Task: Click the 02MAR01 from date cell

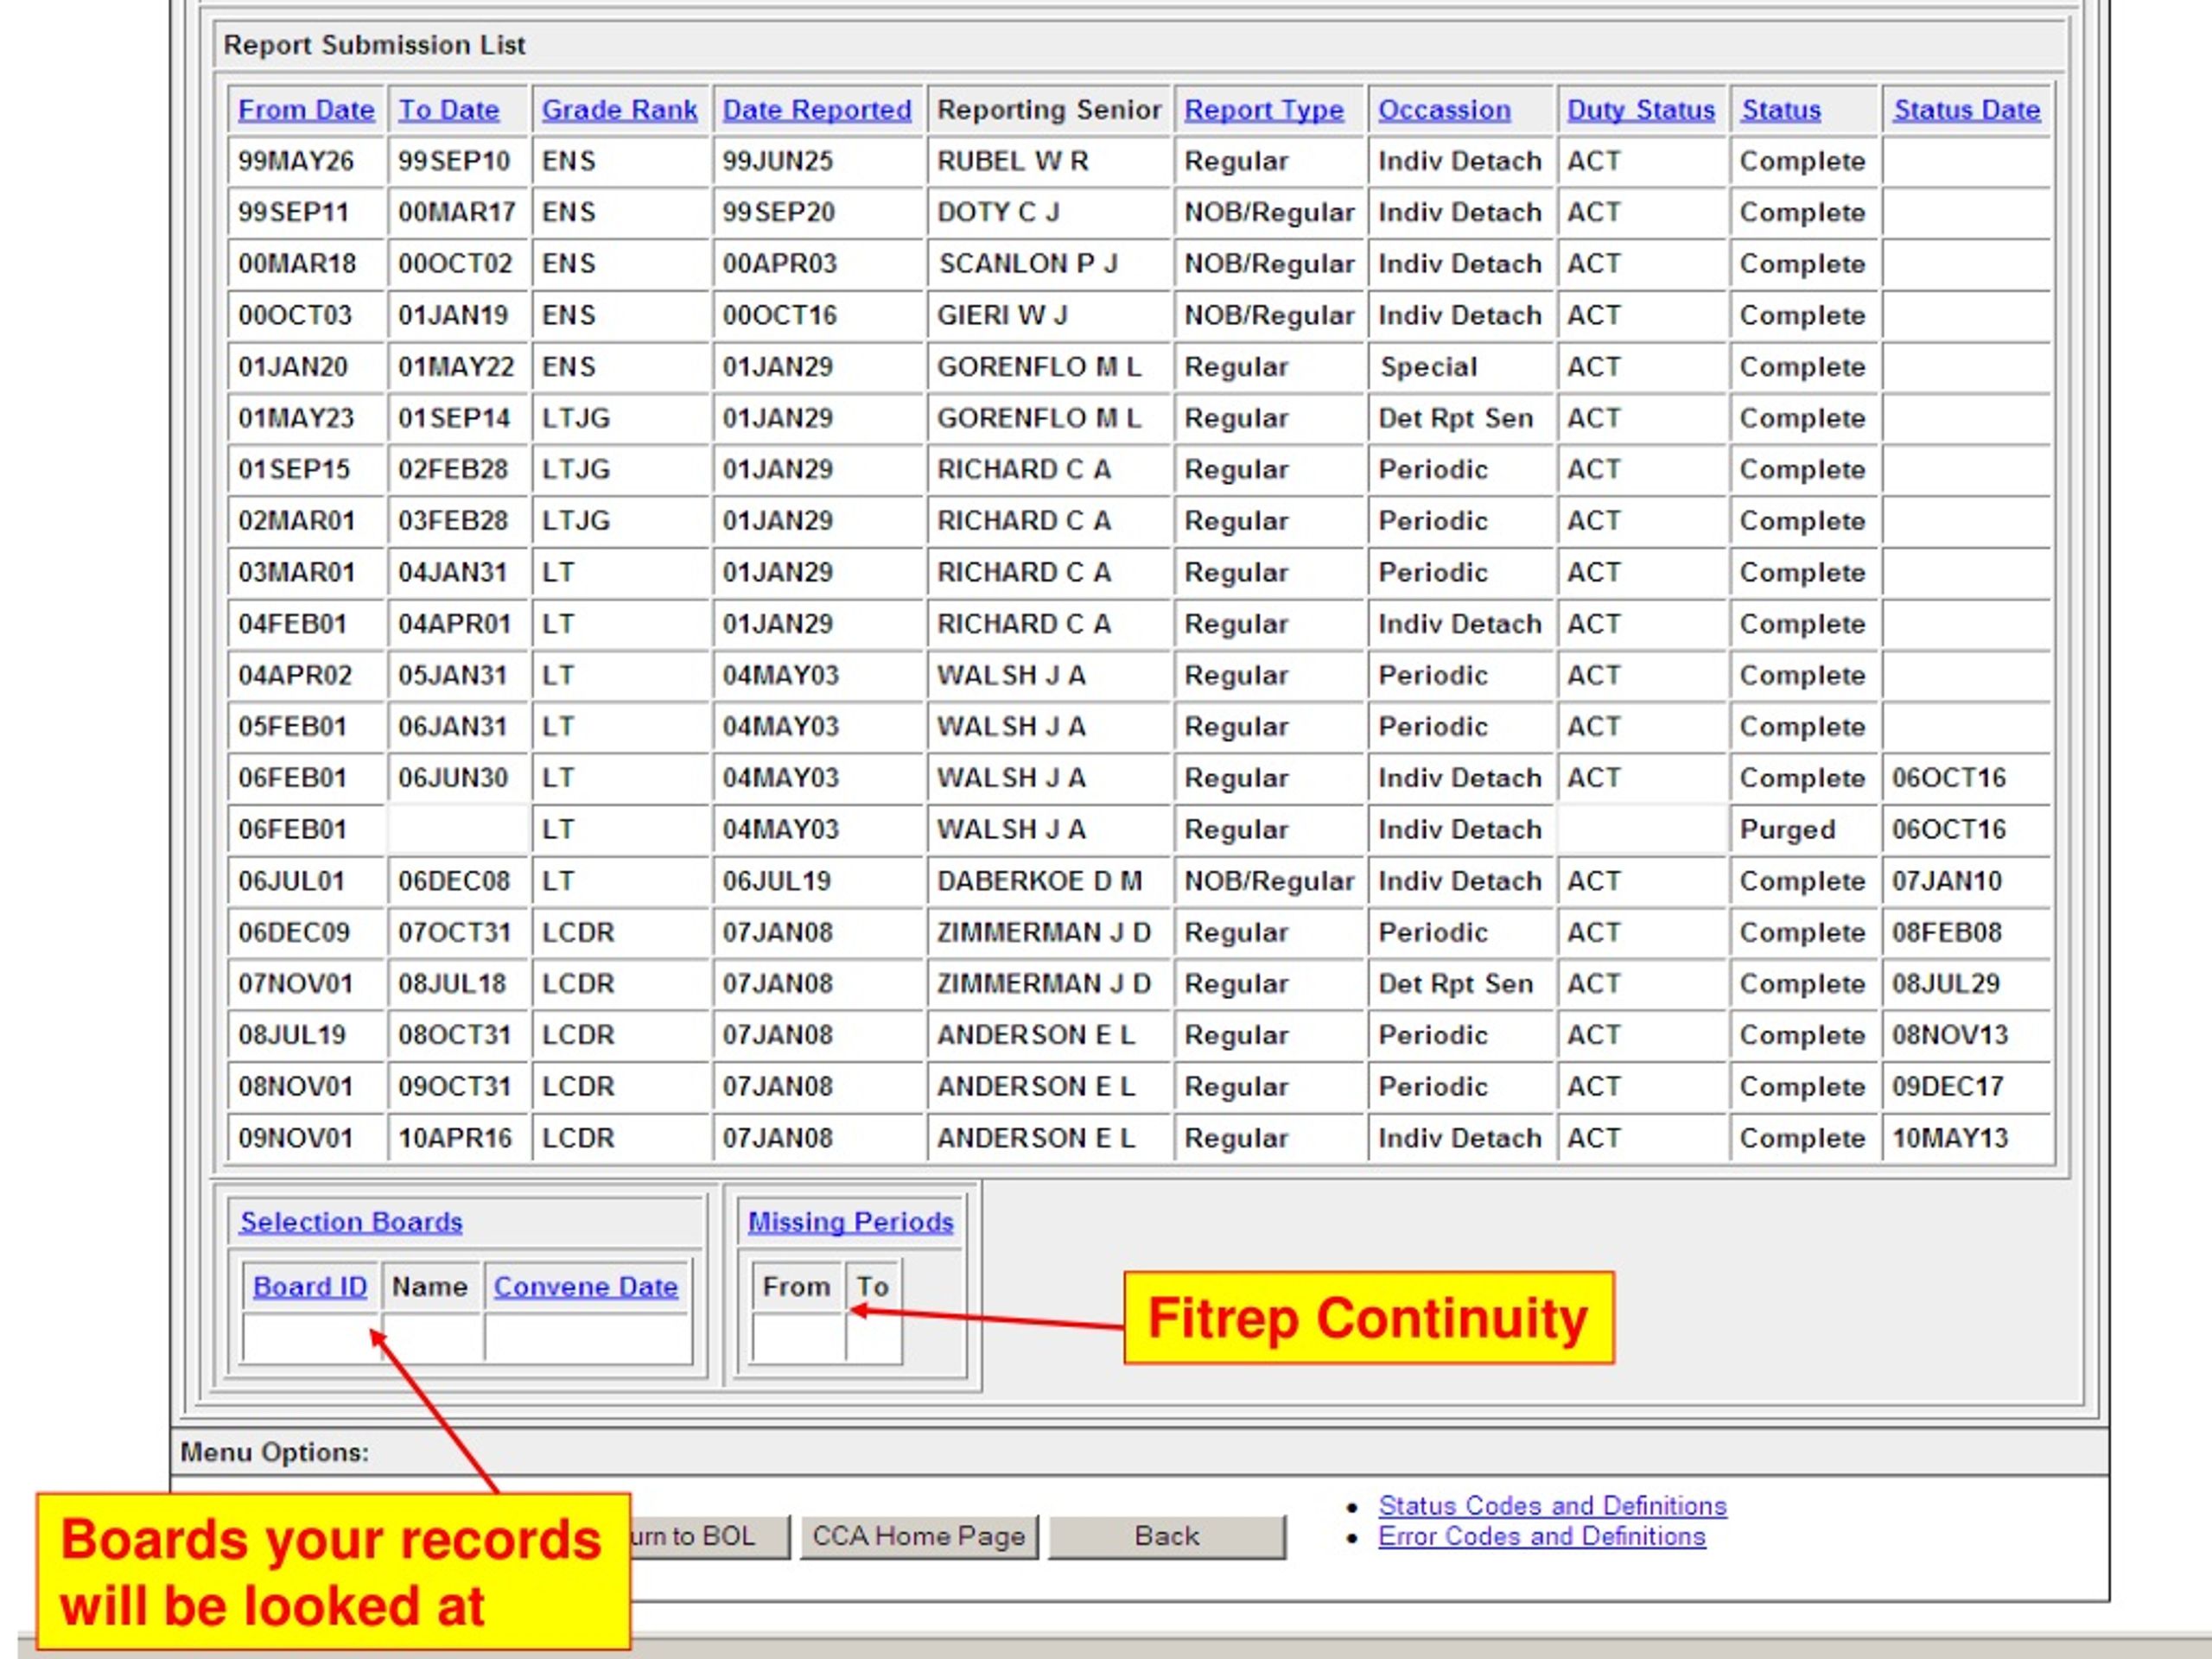Action: pos(306,521)
